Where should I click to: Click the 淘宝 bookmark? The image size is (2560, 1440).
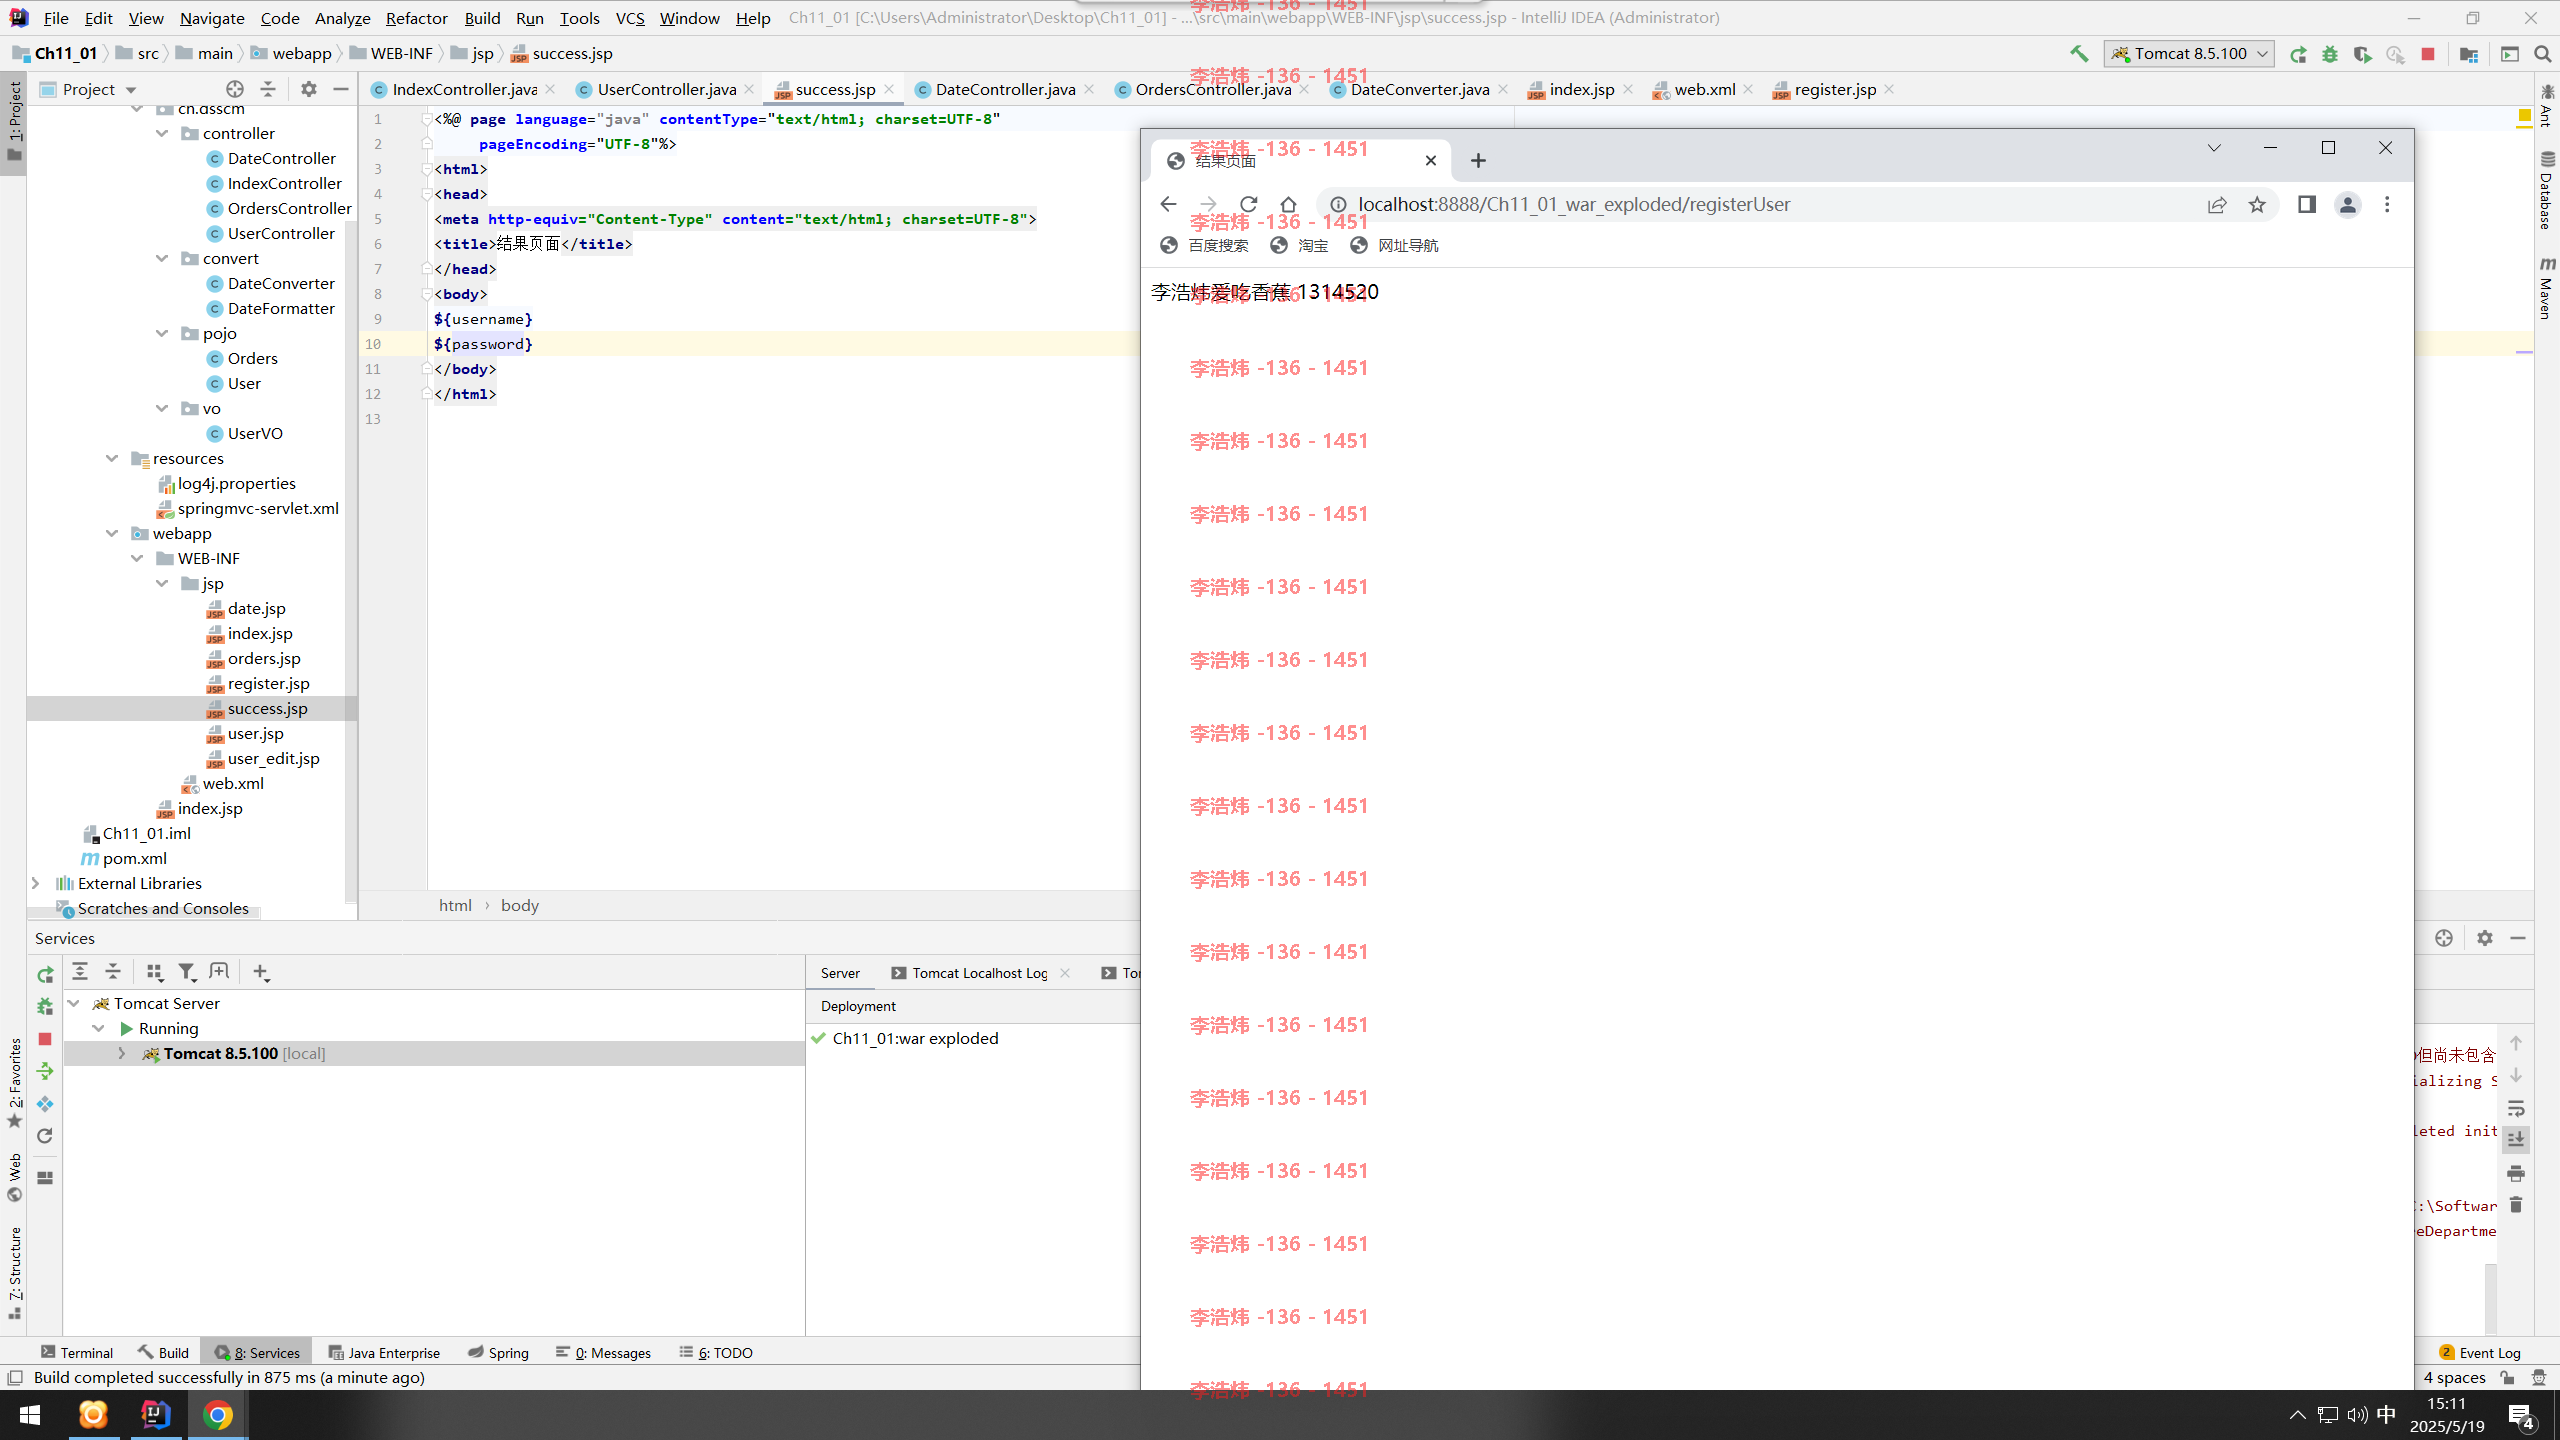(x=1299, y=245)
